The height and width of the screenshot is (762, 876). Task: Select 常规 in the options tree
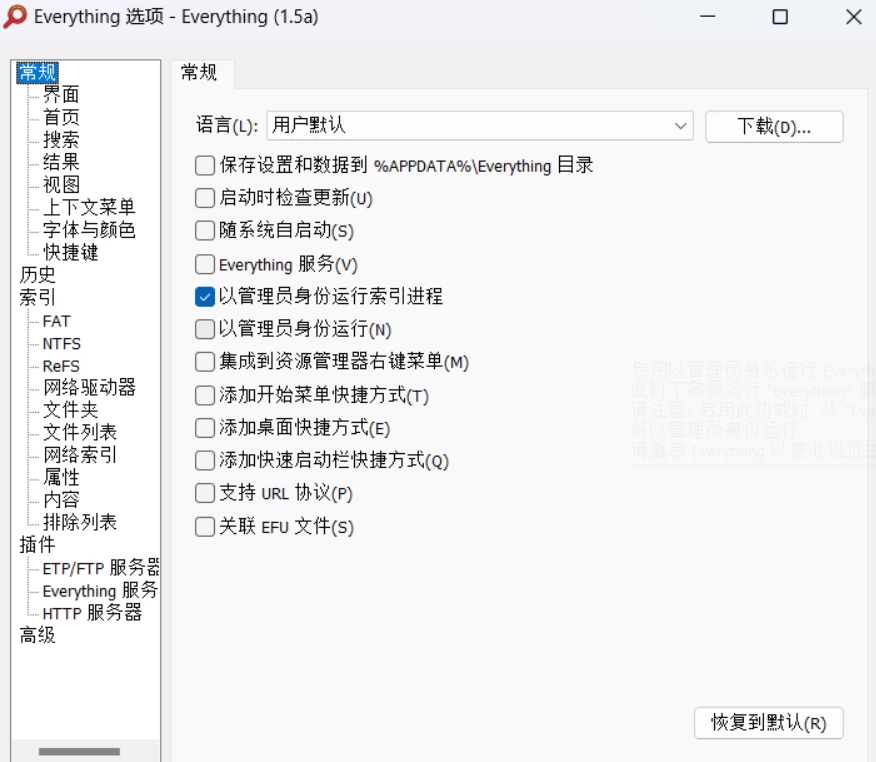[x=37, y=73]
